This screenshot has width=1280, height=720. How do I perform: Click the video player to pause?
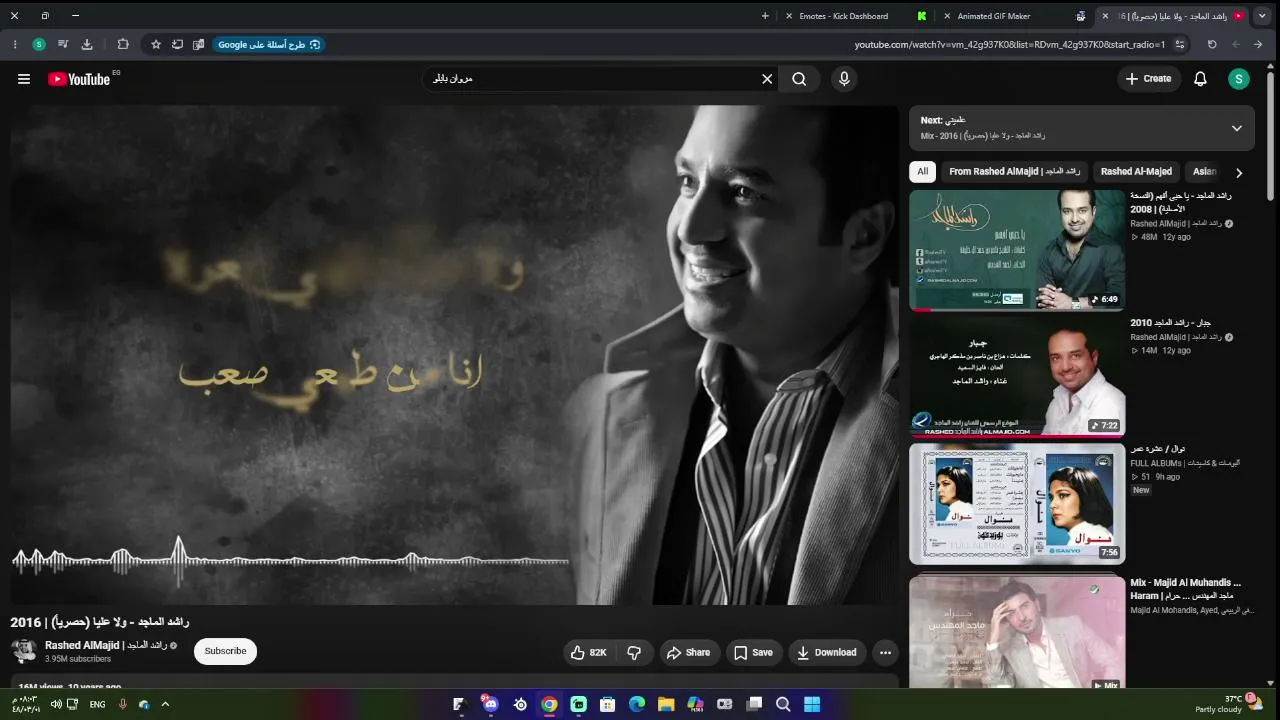coord(454,355)
